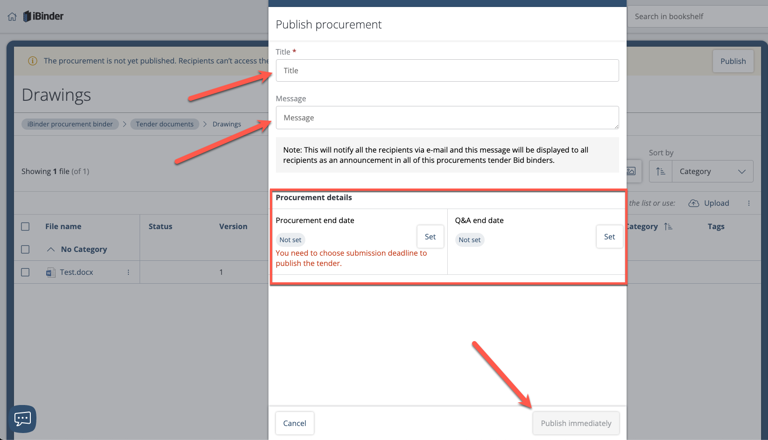Open the three-dot menu next to Test.docx
The height and width of the screenshot is (440, 768).
(128, 272)
